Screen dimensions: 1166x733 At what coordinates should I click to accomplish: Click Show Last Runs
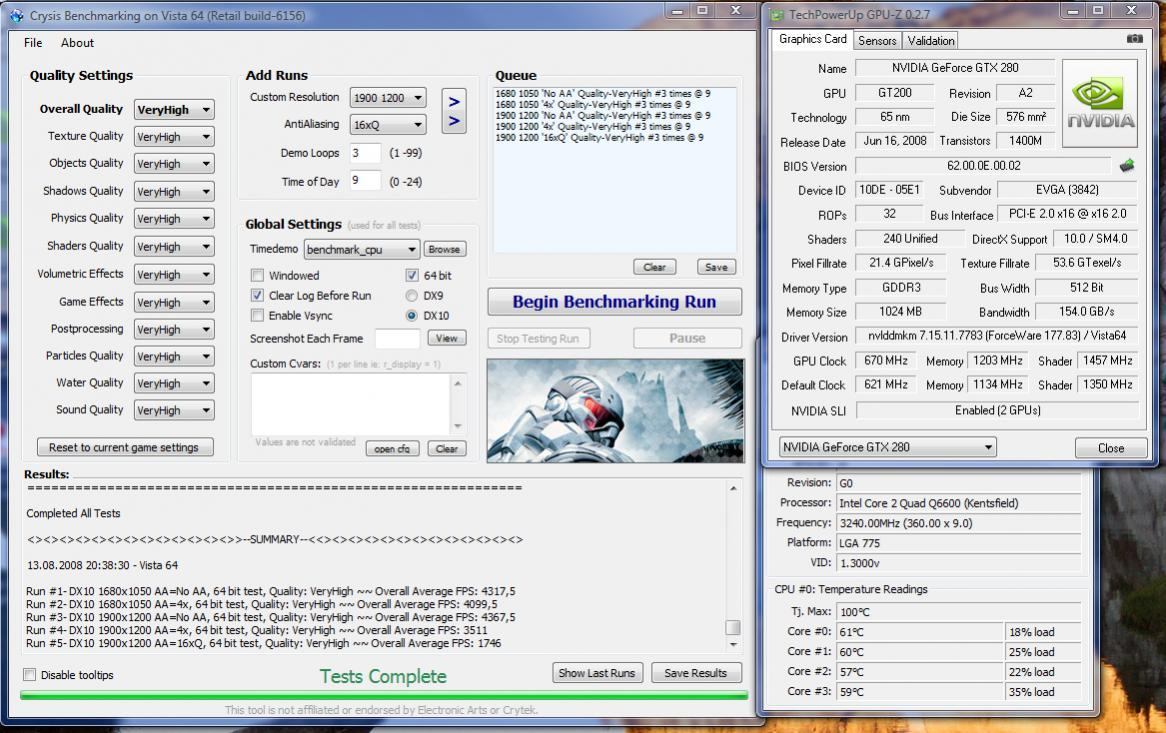point(596,673)
